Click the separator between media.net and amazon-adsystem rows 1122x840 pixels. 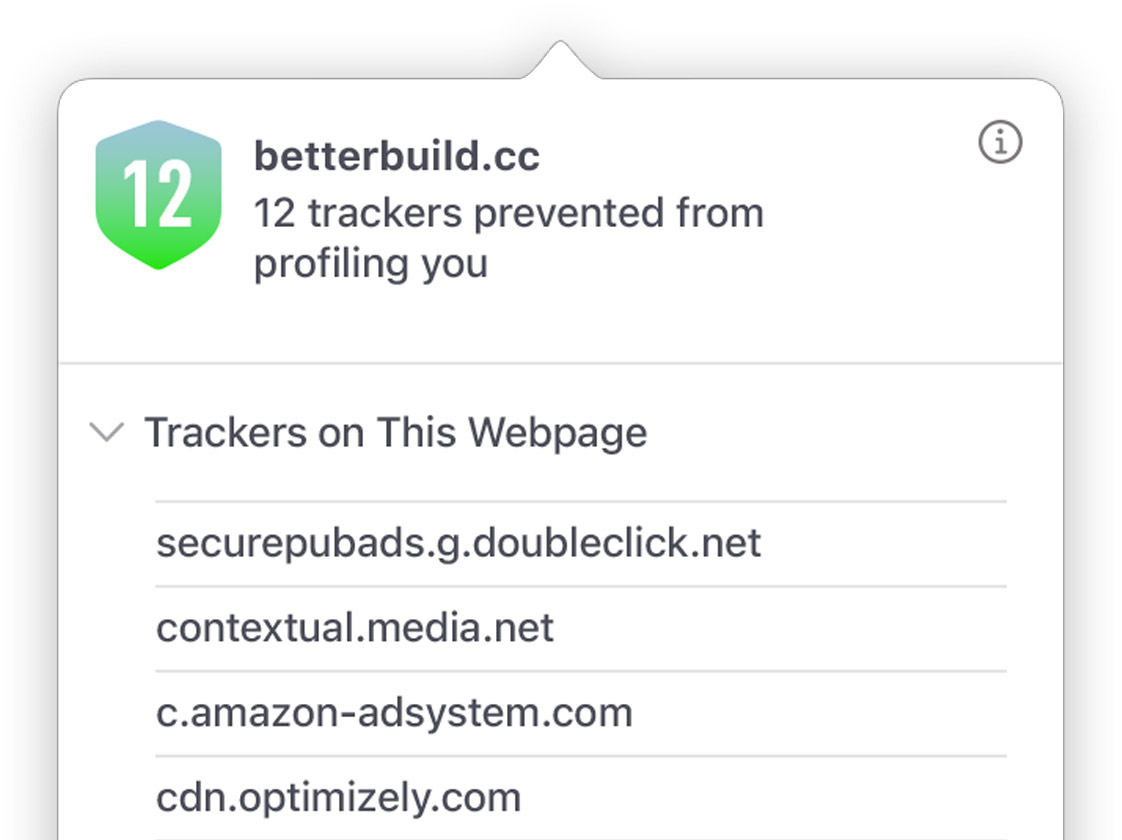tap(580, 671)
